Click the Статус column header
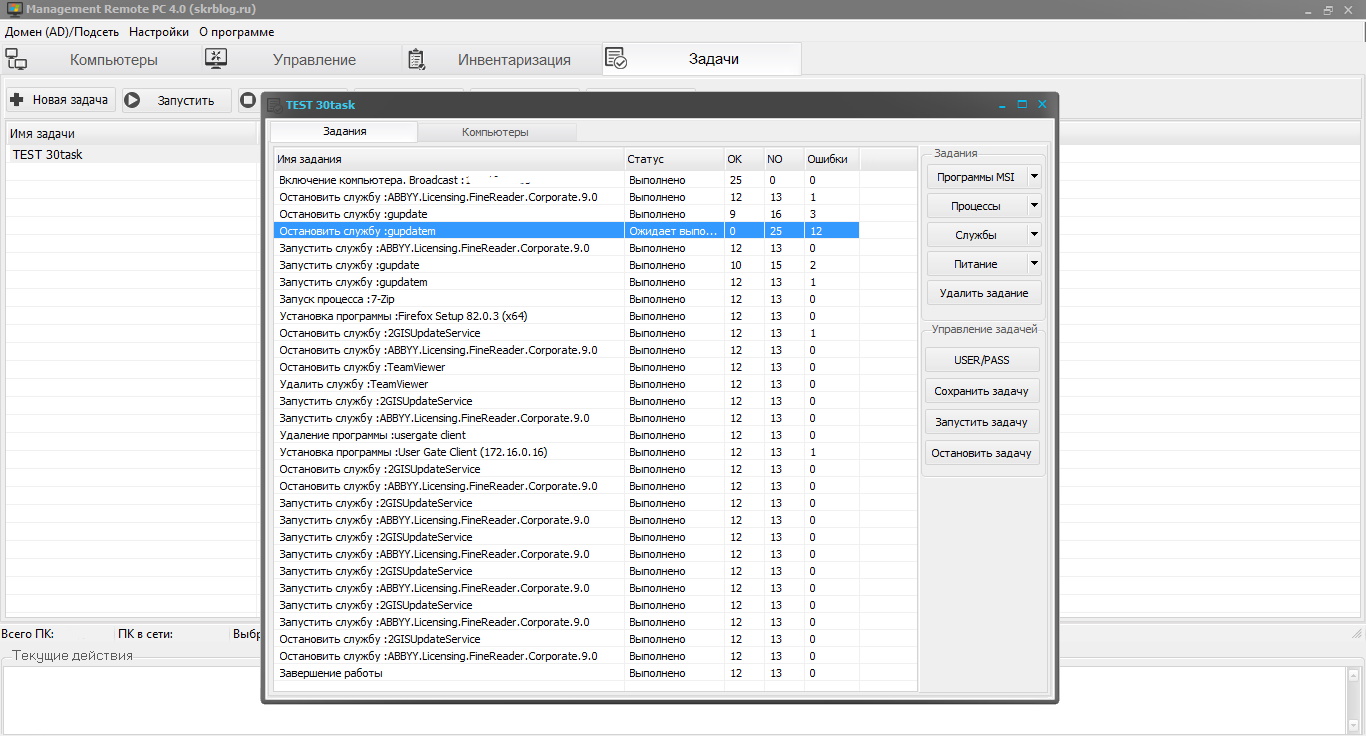This screenshot has height=736, width=1366. coord(674,159)
